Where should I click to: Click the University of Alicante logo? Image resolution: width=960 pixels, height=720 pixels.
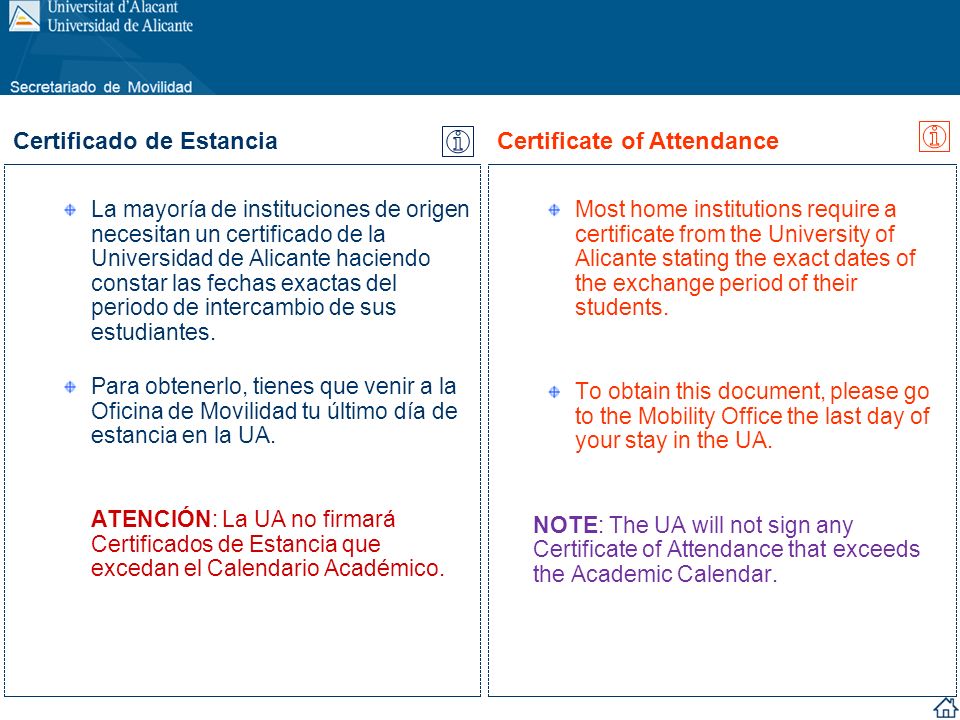coord(24,16)
